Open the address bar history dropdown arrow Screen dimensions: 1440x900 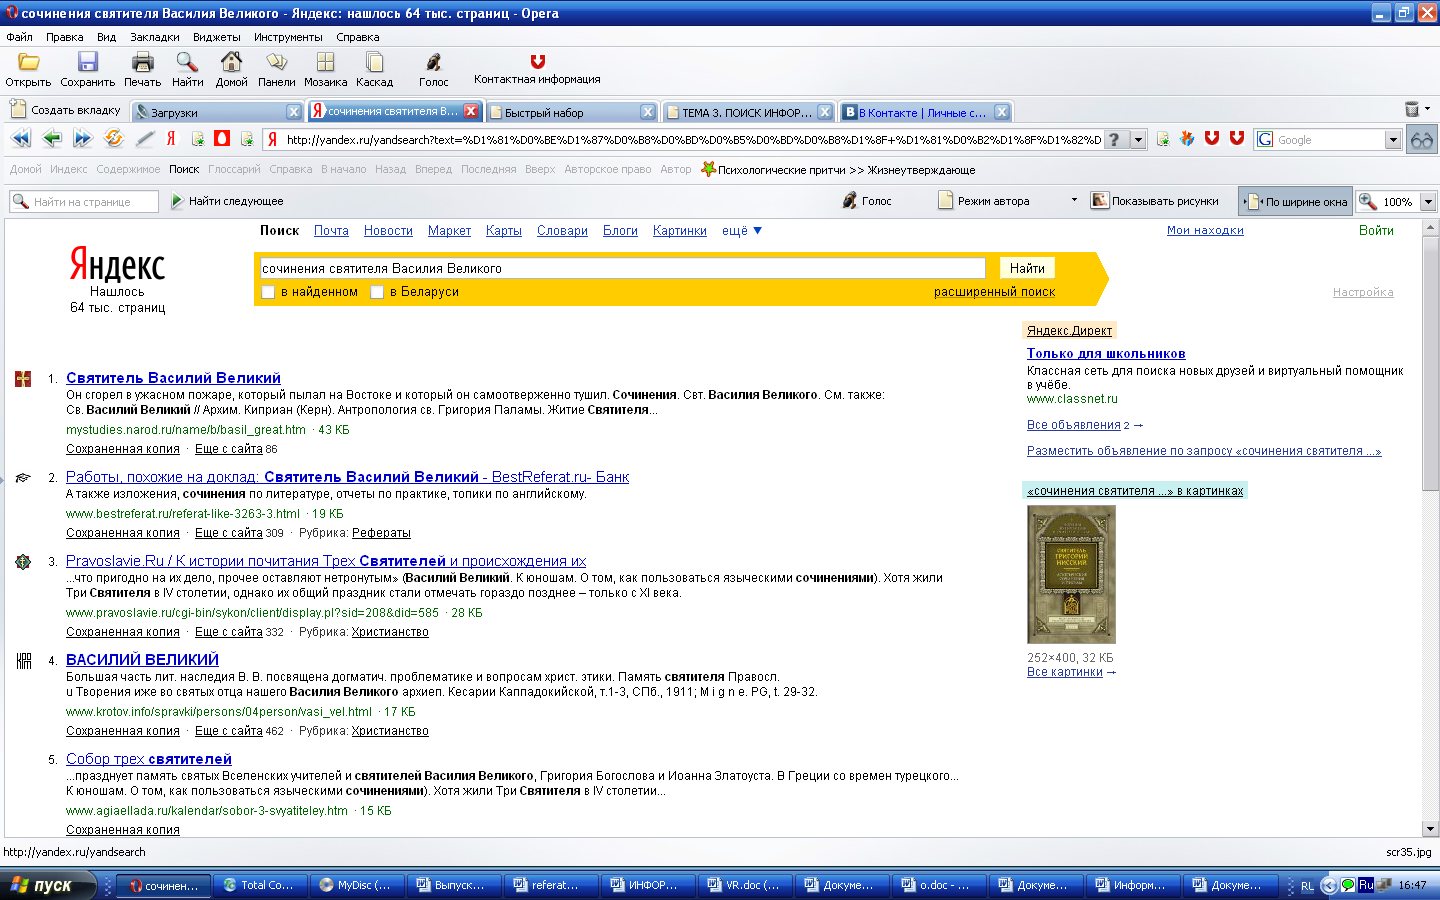(x=1138, y=140)
